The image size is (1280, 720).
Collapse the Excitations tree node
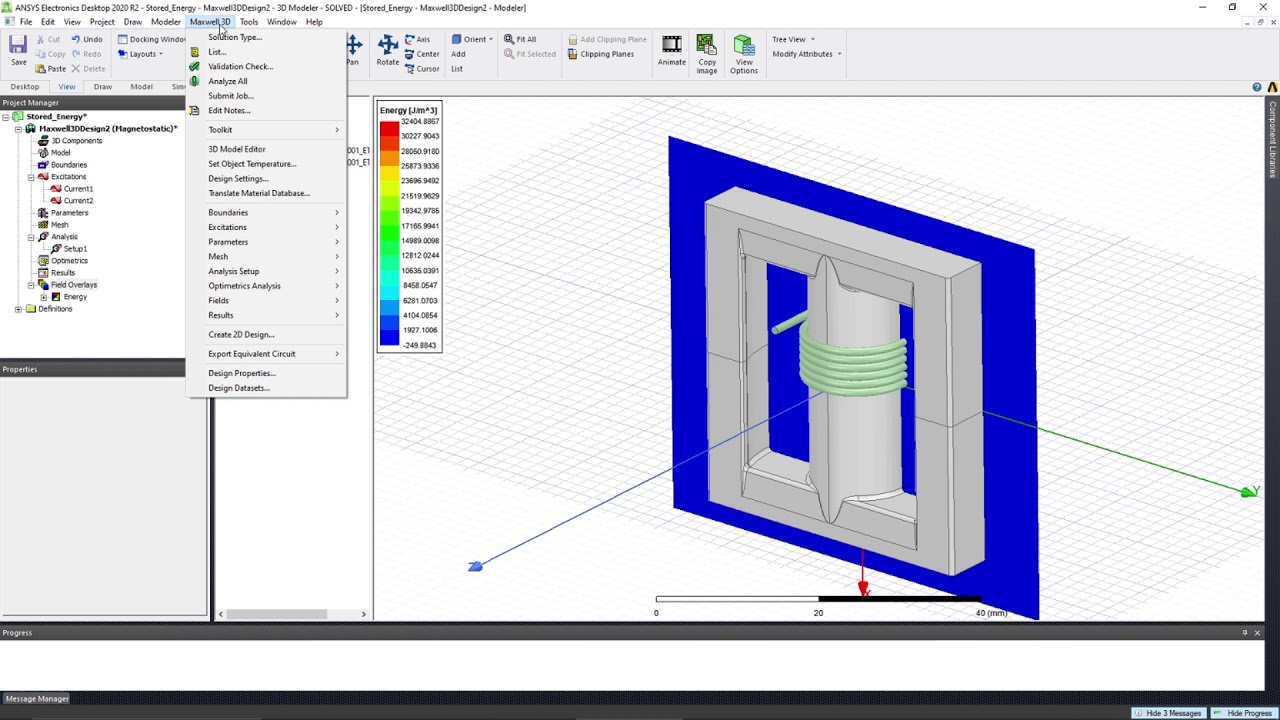point(31,177)
